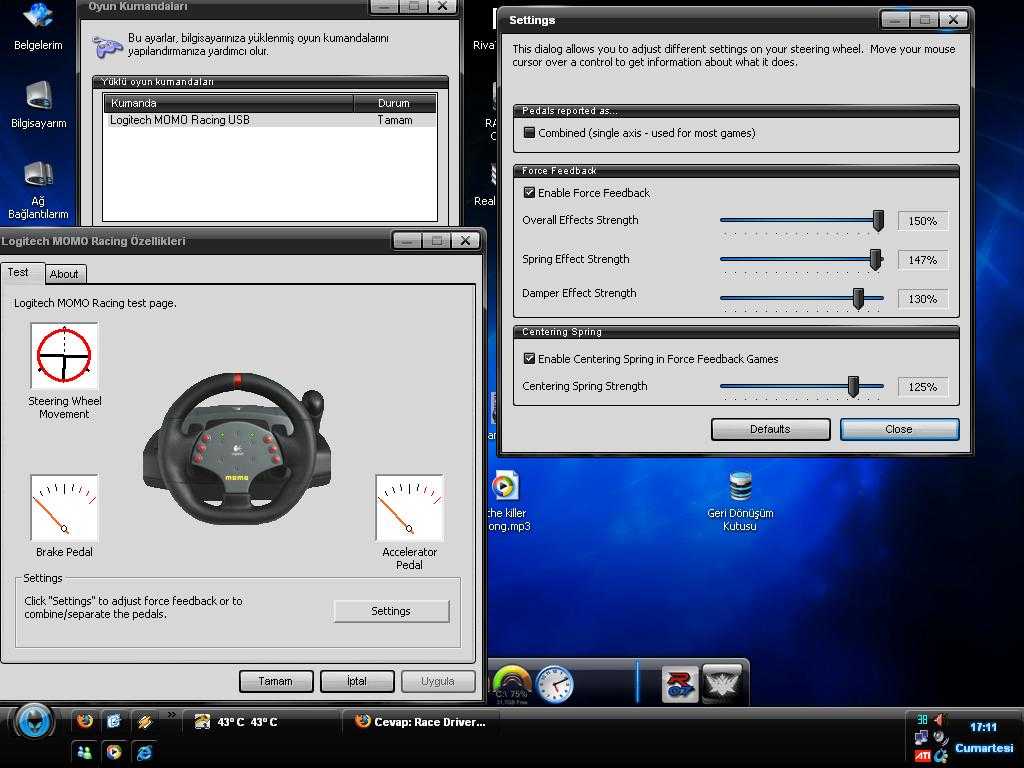Close the Logitech MOMO Racing Özellikleri window
Viewport: 1024px width, 768px height.
[465, 240]
